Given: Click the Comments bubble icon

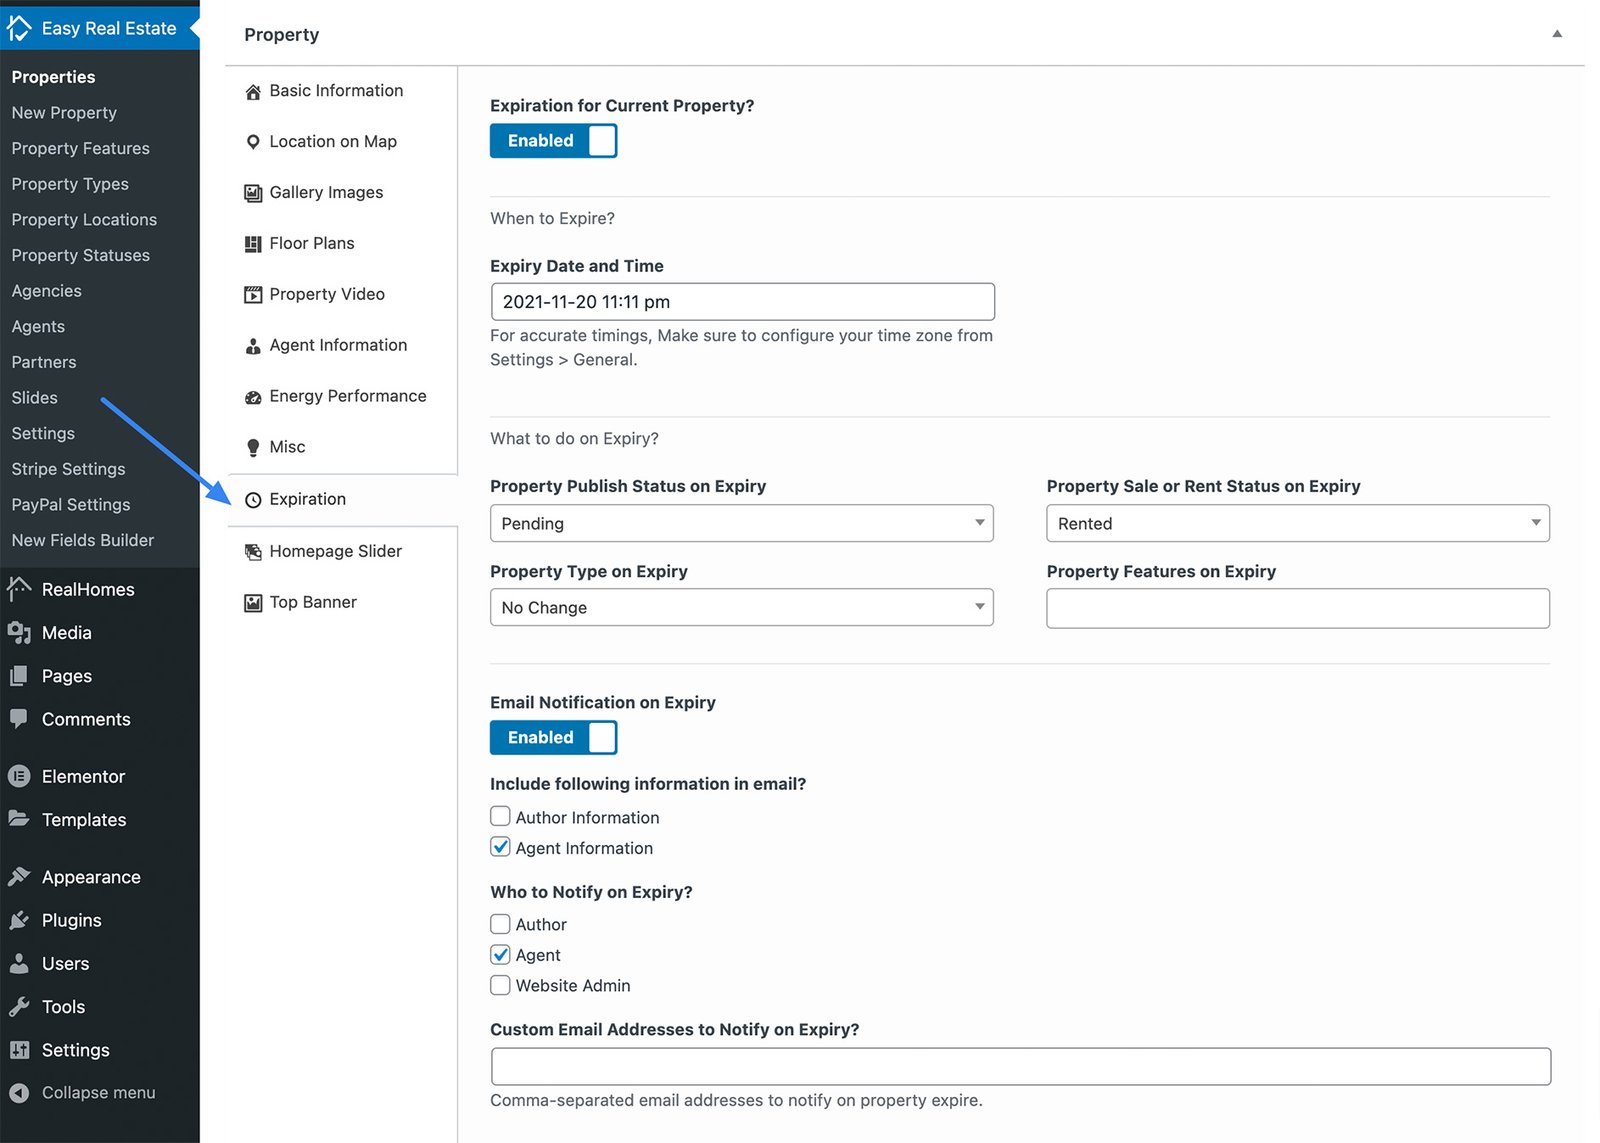Looking at the screenshot, I should [x=19, y=718].
